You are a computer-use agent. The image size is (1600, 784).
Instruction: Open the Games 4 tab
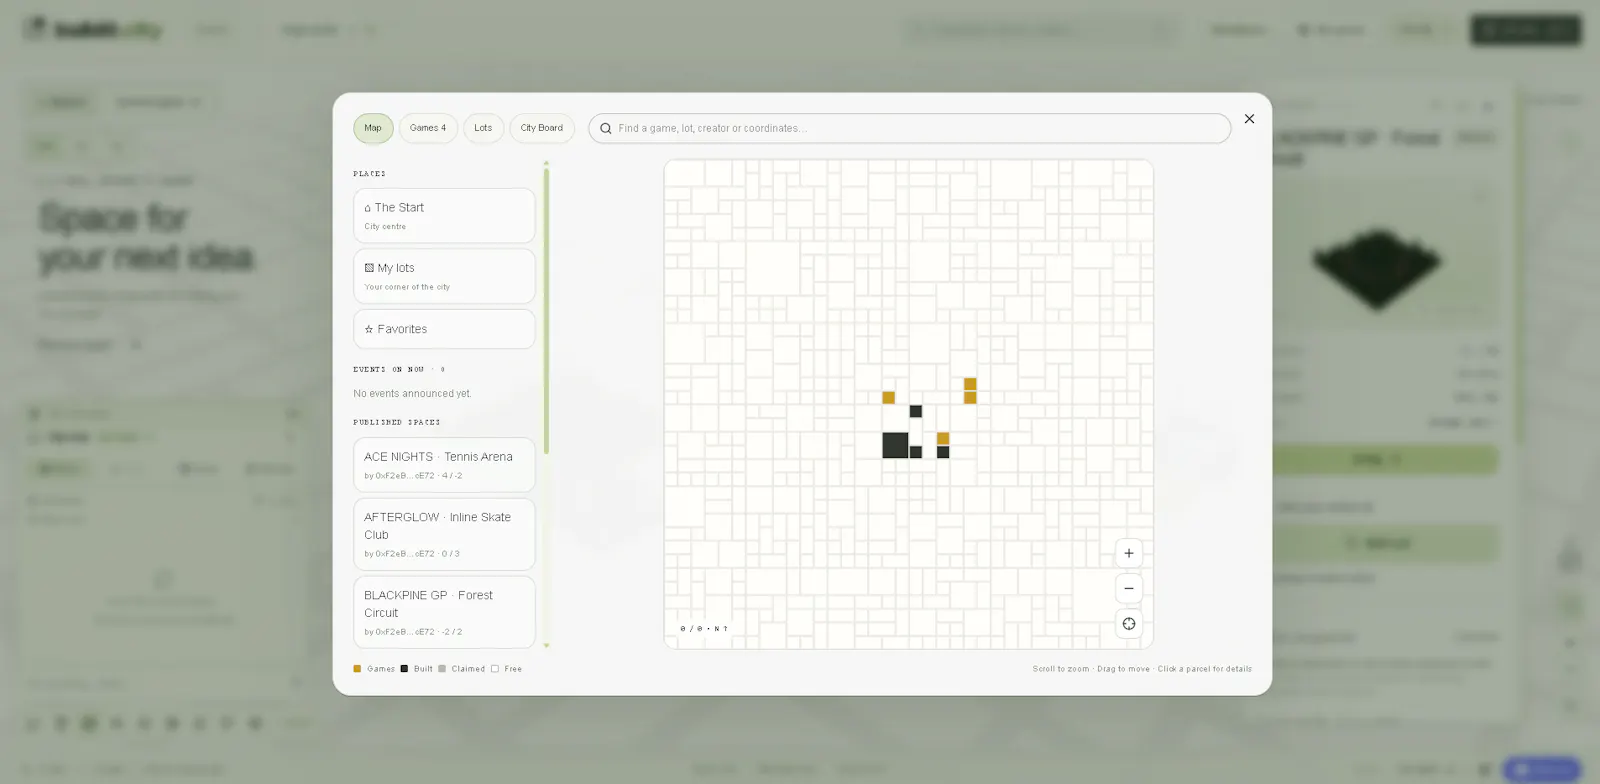pyautogui.click(x=428, y=128)
